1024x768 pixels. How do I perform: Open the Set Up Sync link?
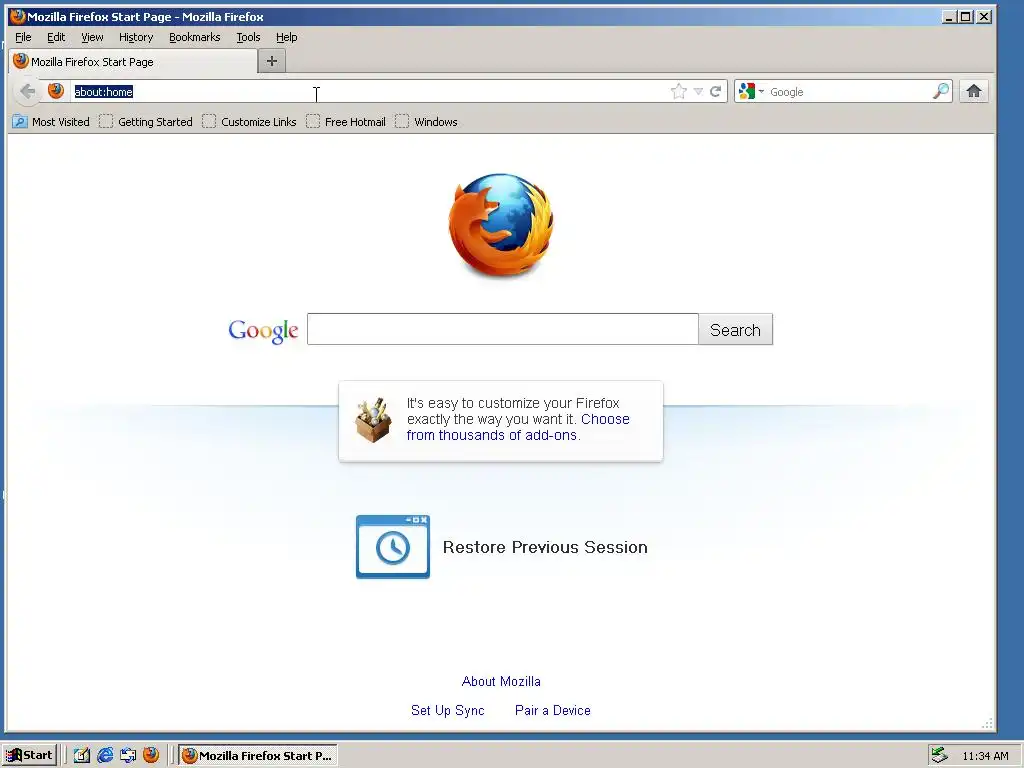pos(447,710)
